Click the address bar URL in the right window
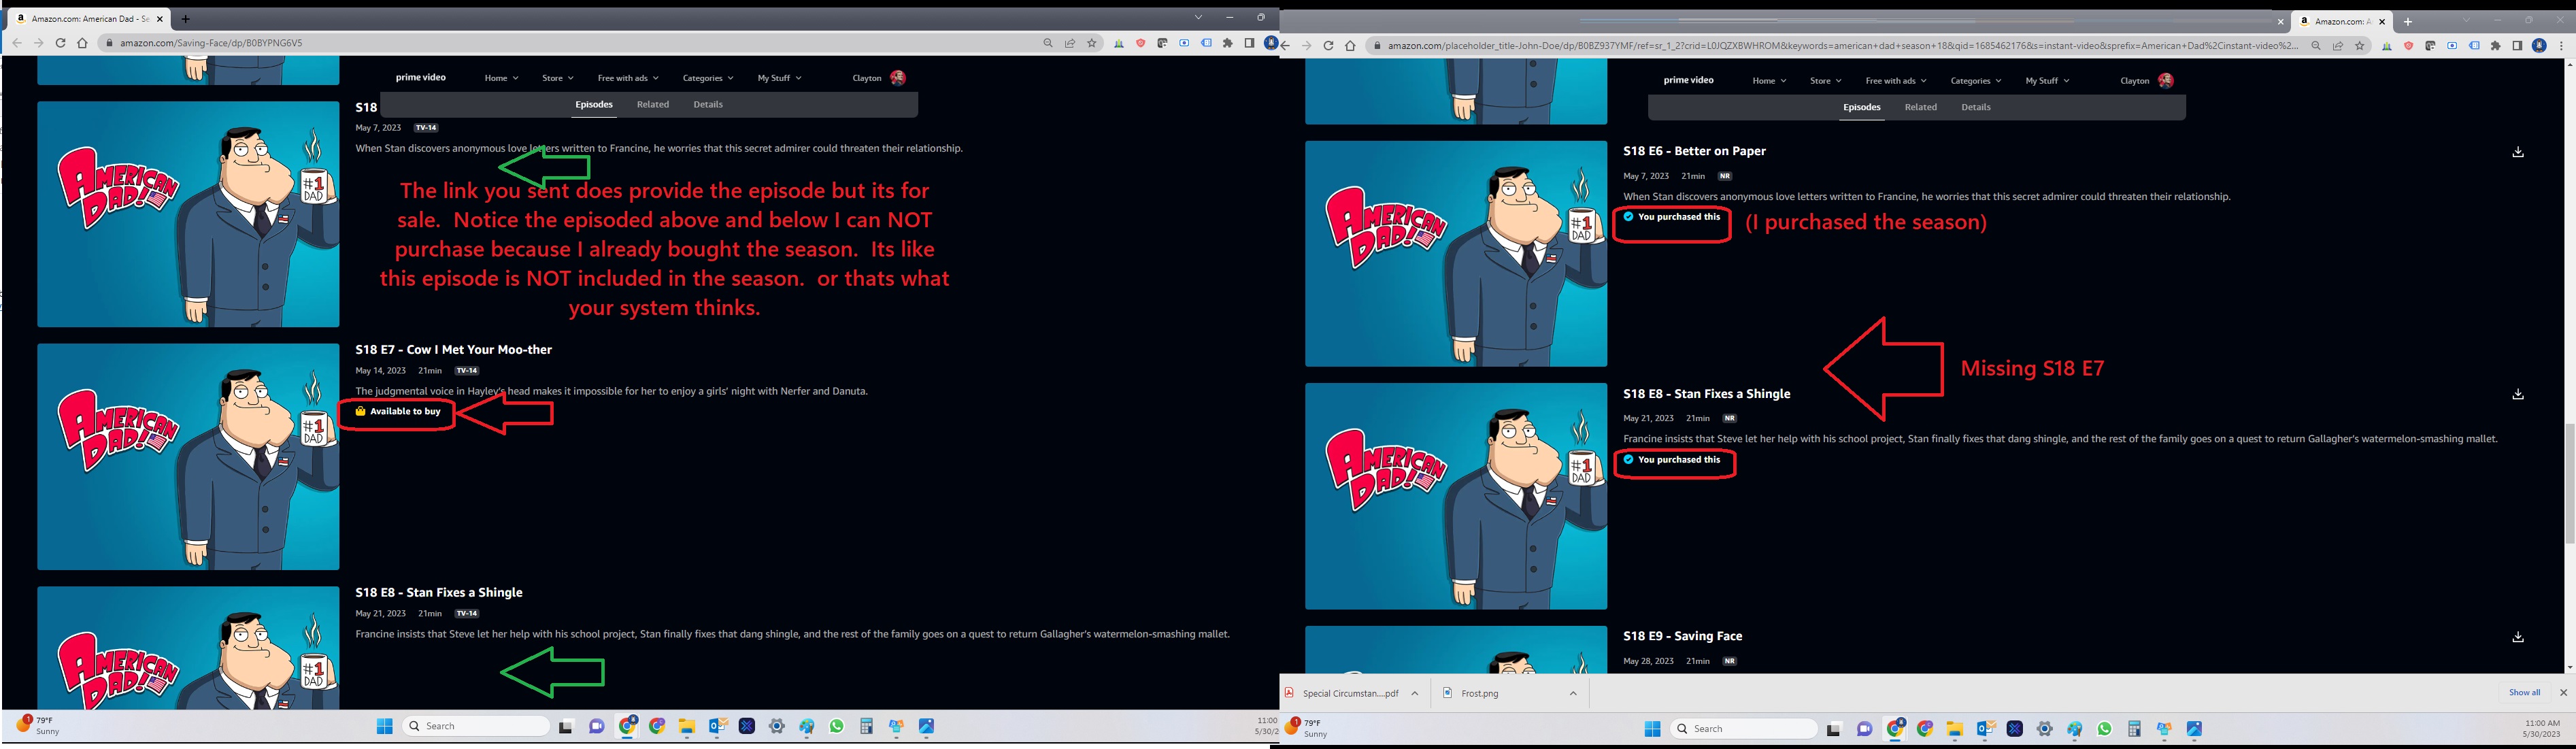2576x749 pixels. (1843, 46)
